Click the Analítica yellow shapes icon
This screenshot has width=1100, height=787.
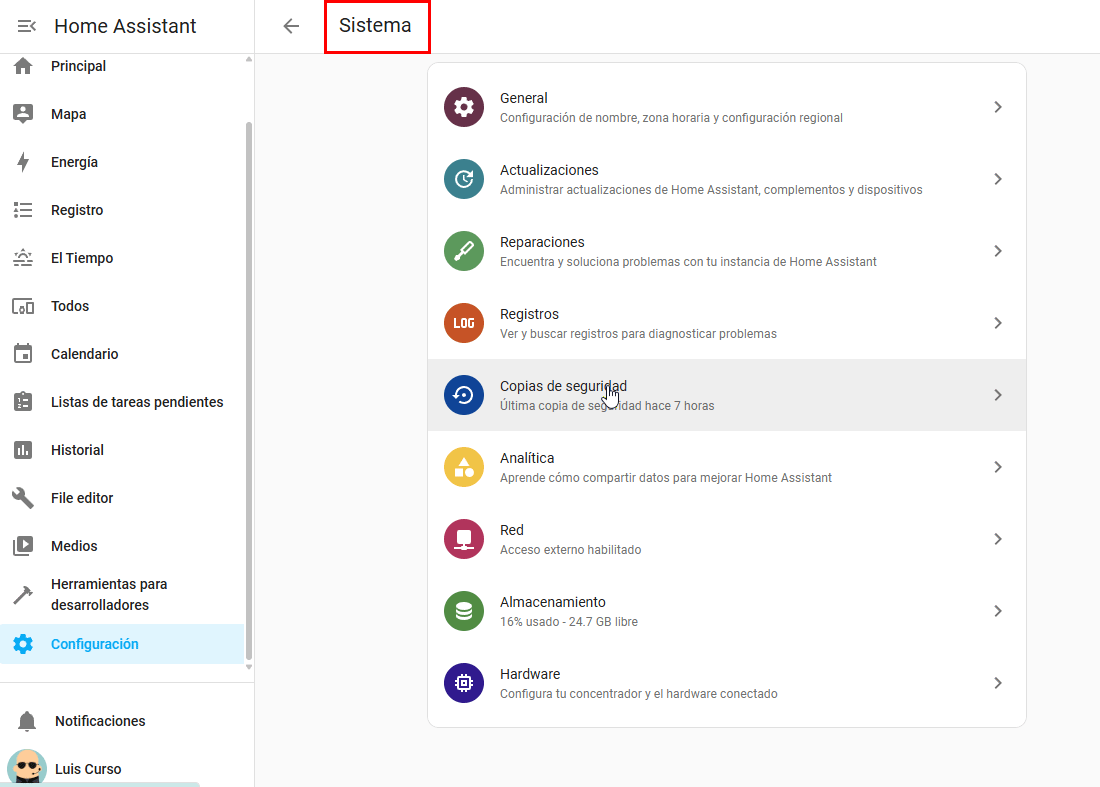(x=464, y=467)
